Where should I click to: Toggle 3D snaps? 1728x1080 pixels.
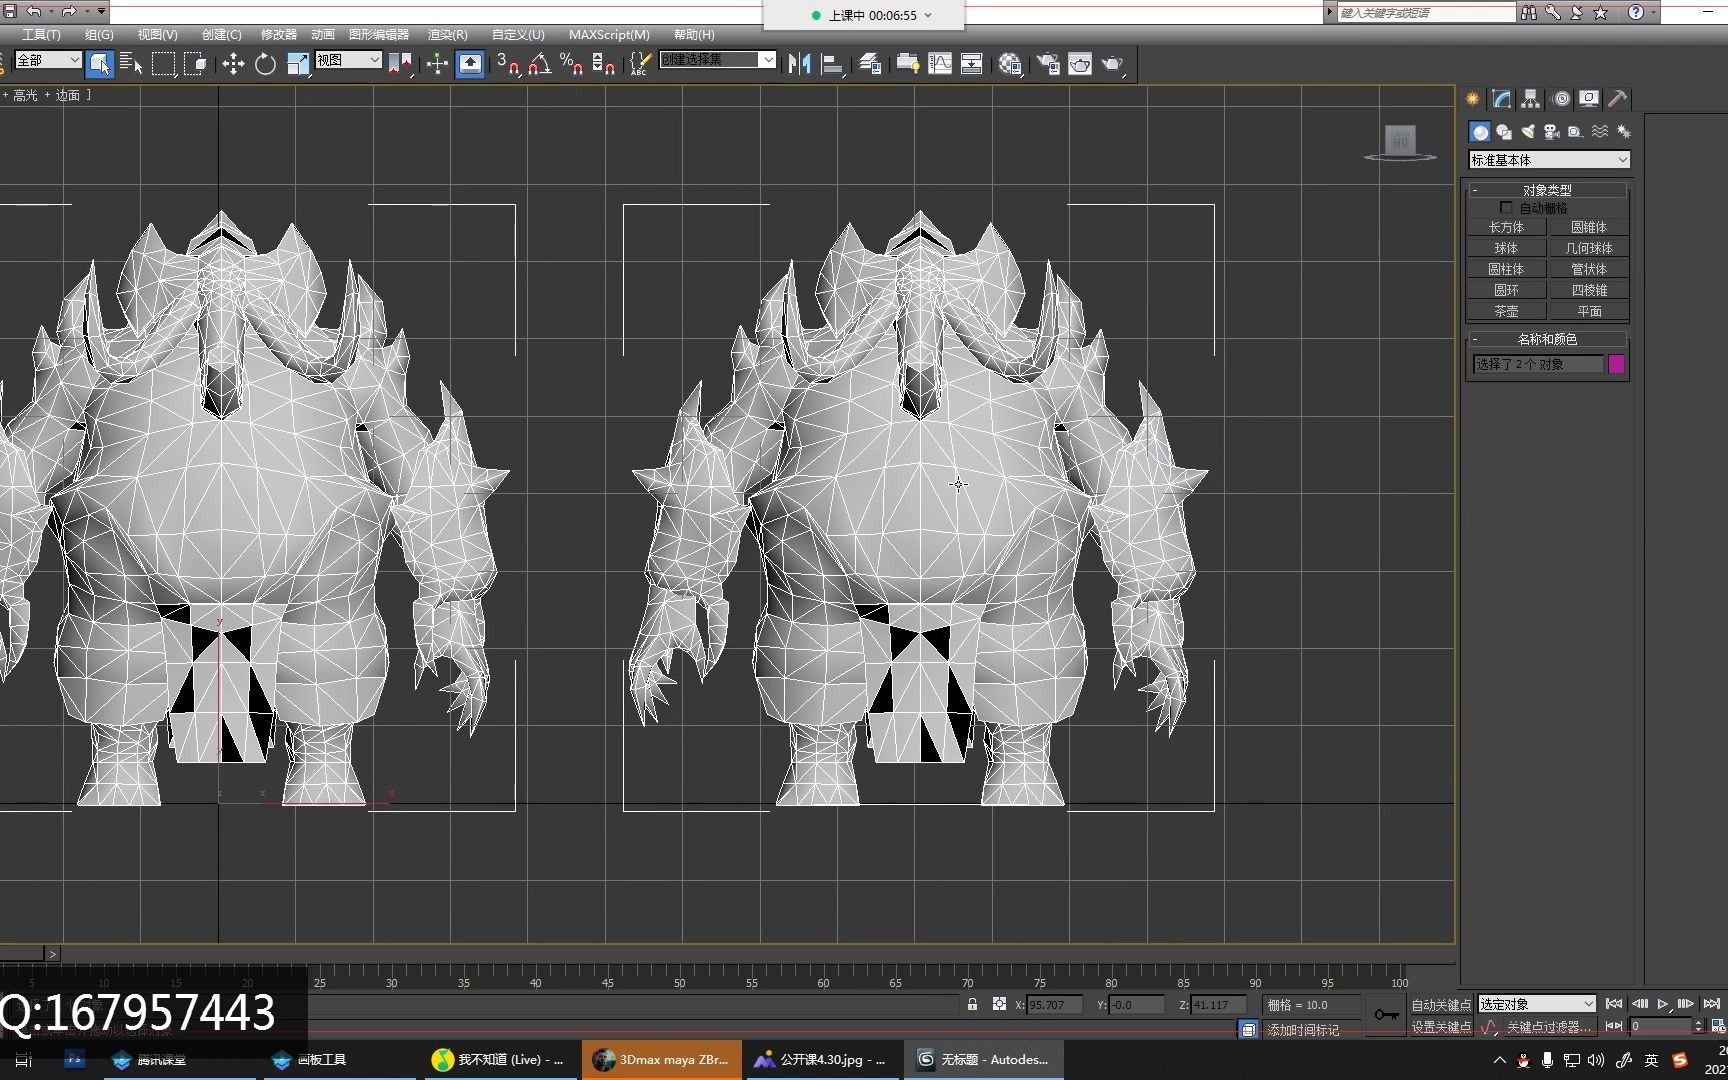(x=508, y=64)
